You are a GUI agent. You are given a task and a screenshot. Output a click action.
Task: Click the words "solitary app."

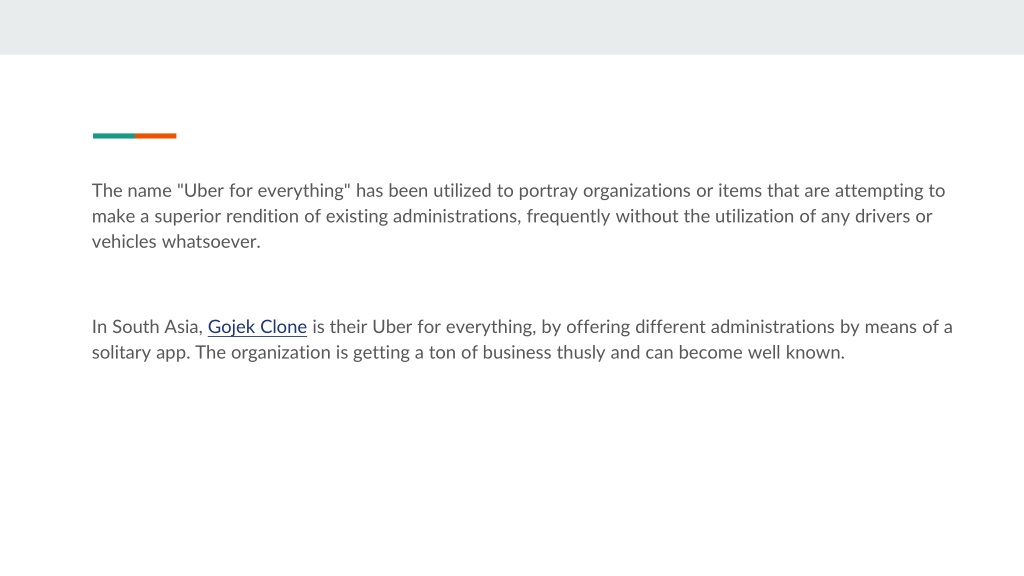[141, 353]
